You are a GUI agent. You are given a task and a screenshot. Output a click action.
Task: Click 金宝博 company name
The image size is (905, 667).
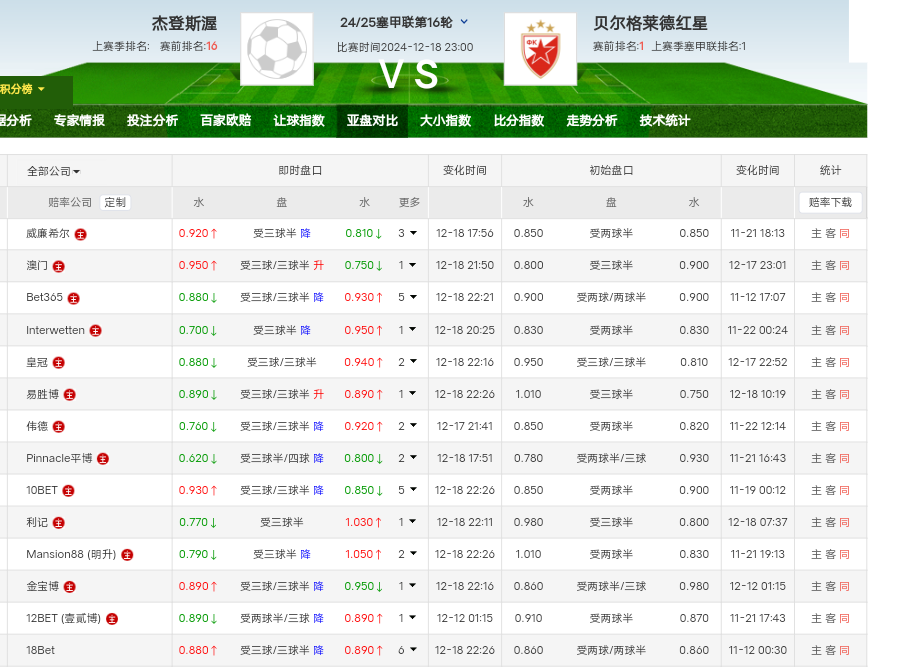[x=43, y=586]
